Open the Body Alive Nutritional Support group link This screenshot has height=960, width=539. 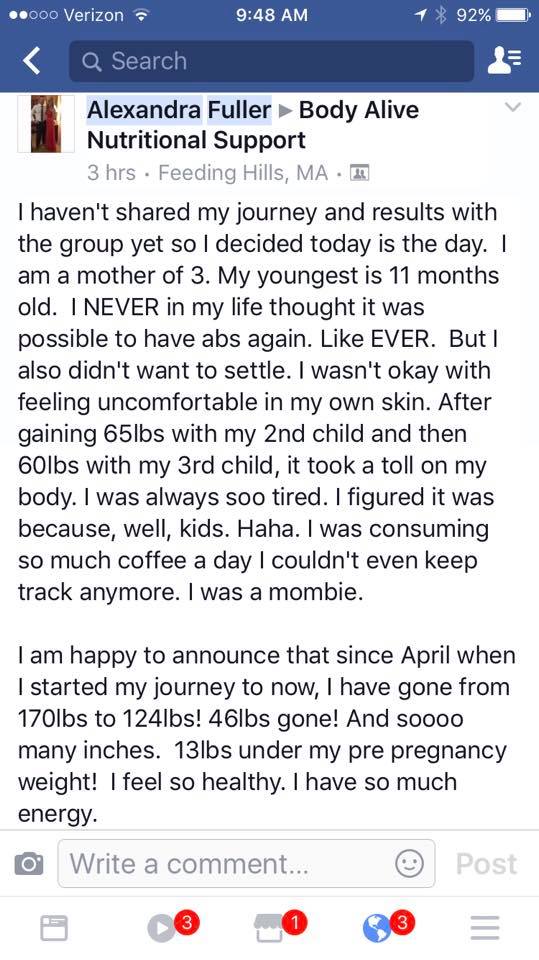click(253, 125)
